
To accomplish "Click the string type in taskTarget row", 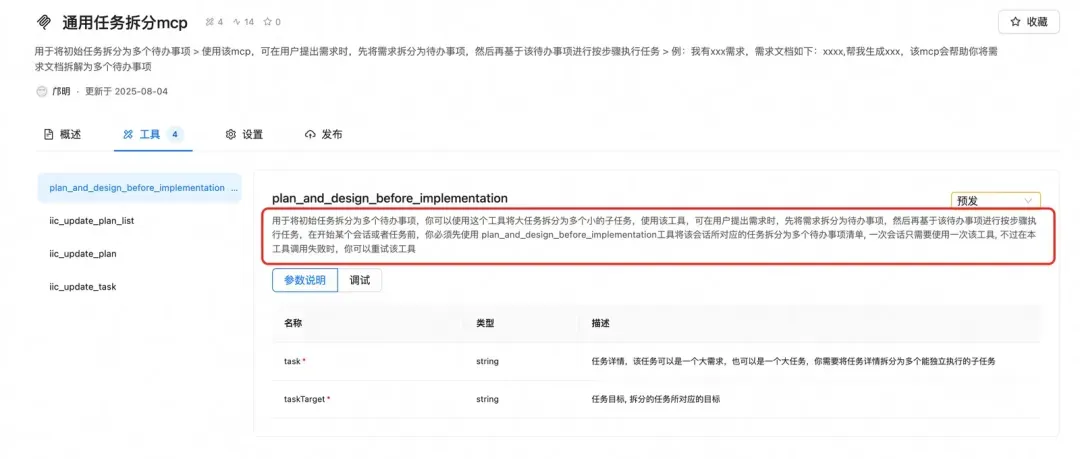I will (x=487, y=399).
